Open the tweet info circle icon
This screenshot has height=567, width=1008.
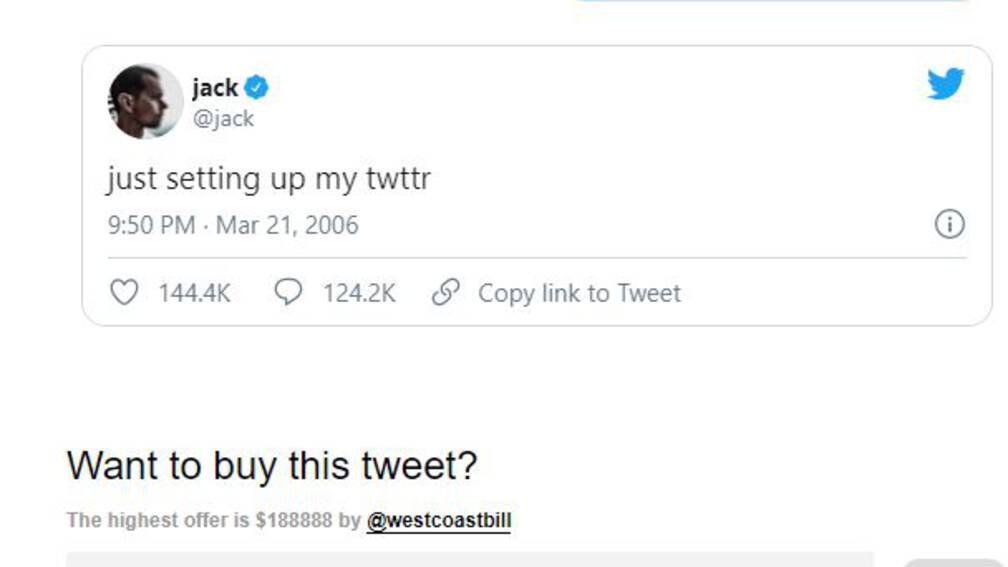point(950,224)
